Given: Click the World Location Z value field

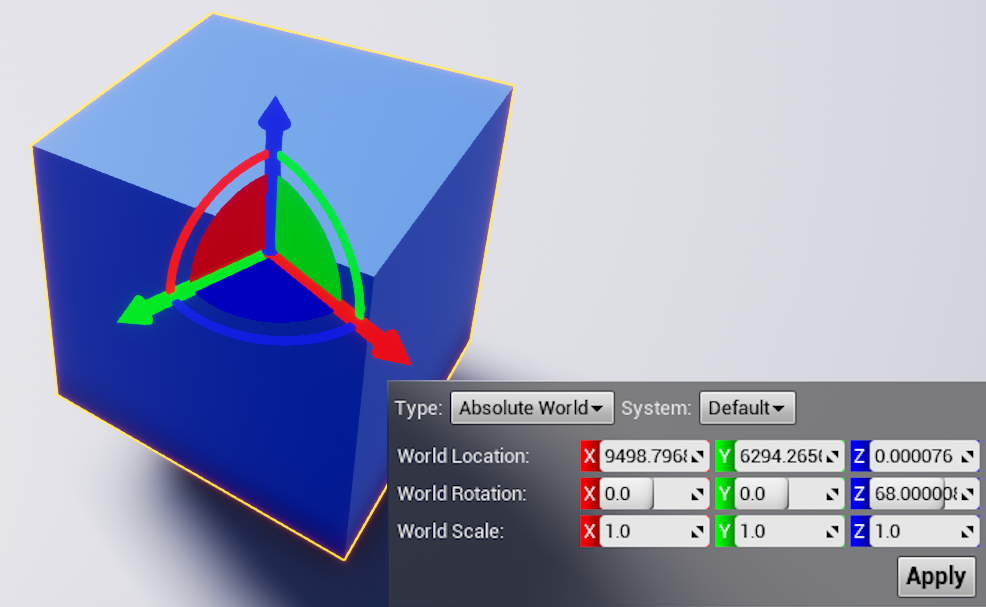Looking at the screenshot, I should coord(912,456).
